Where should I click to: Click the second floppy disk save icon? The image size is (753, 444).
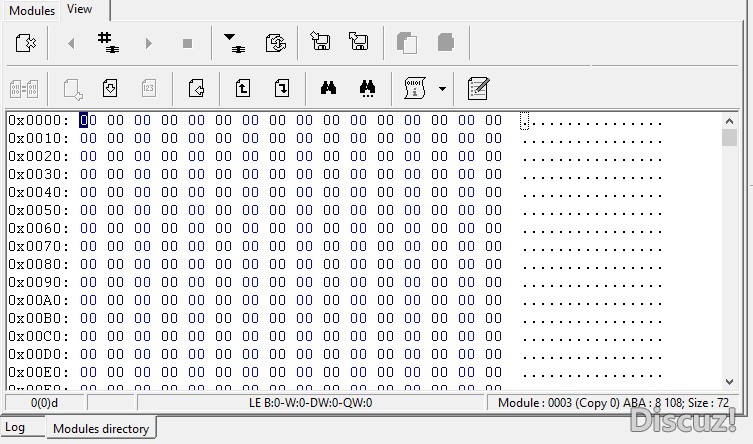358,43
